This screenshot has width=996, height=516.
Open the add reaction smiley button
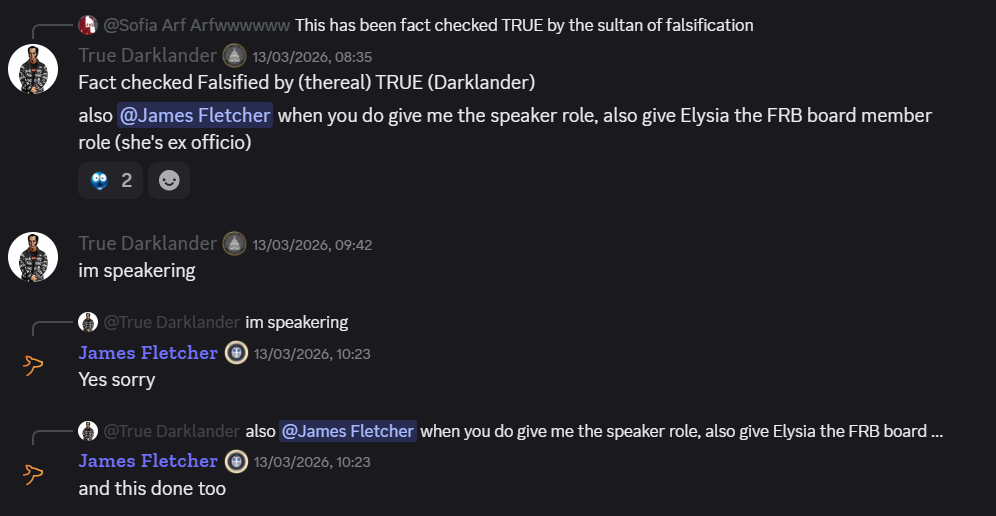coord(169,181)
